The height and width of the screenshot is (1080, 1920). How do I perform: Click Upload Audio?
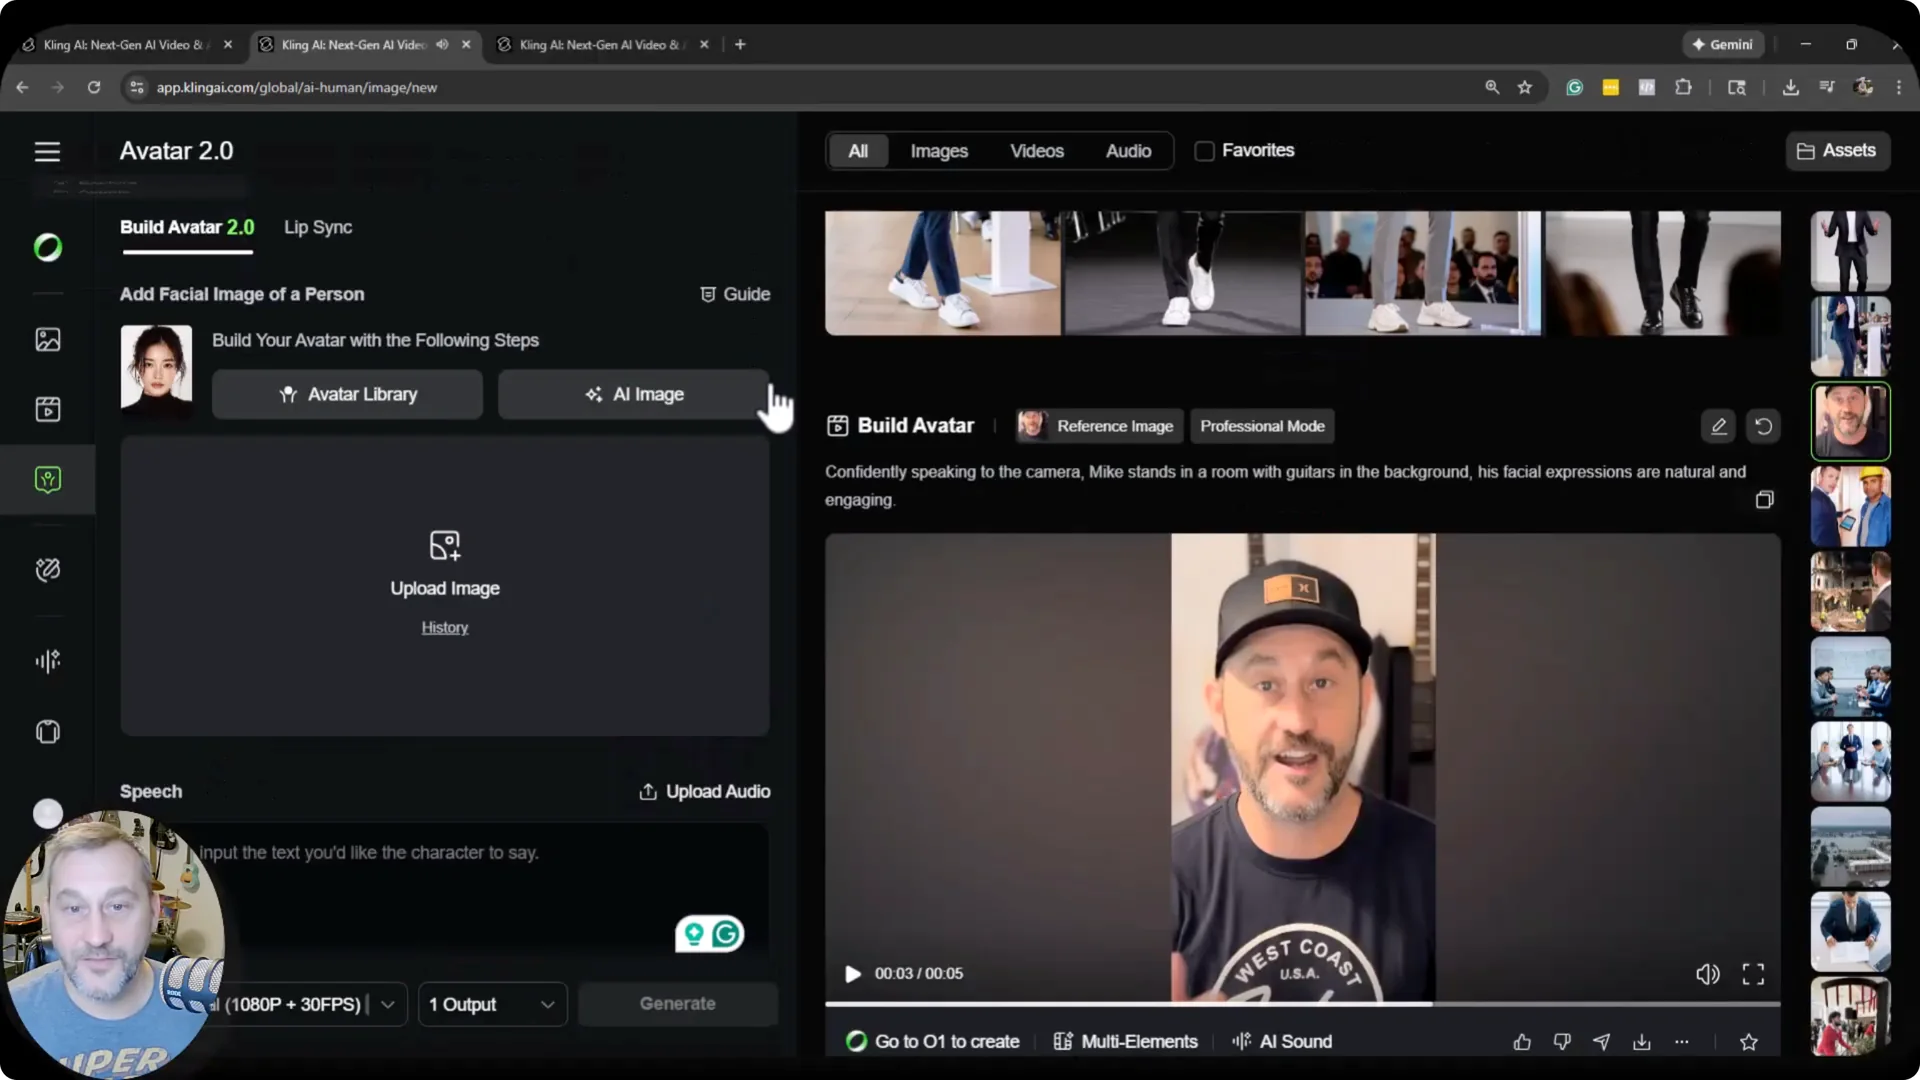pyautogui.click(x=705, y=791)
